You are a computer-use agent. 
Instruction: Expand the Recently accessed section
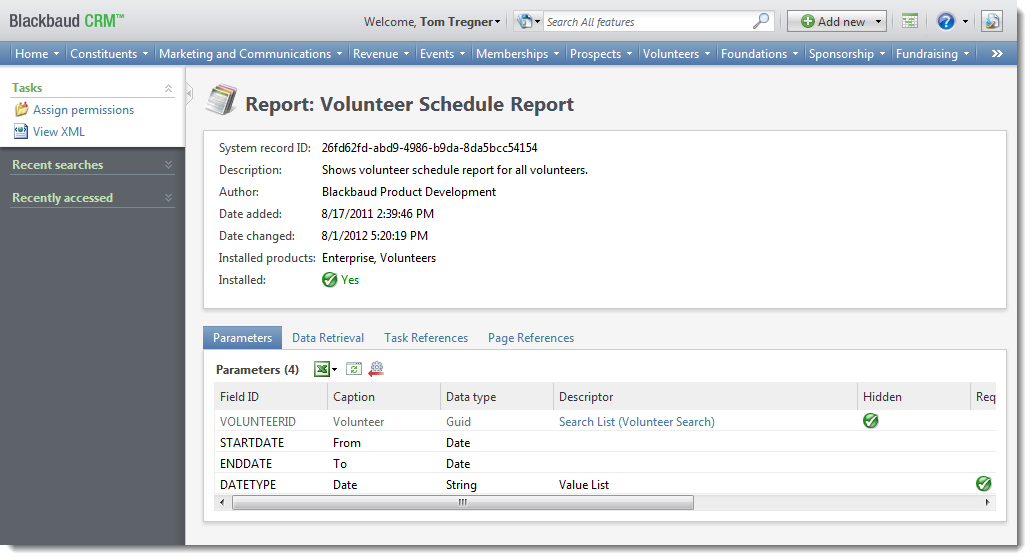click(x=168, y=197)
